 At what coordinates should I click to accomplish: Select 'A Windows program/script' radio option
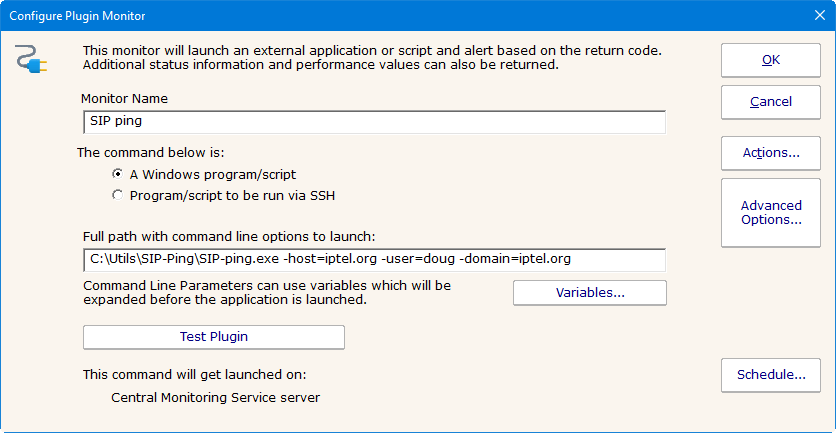point(118,174)
